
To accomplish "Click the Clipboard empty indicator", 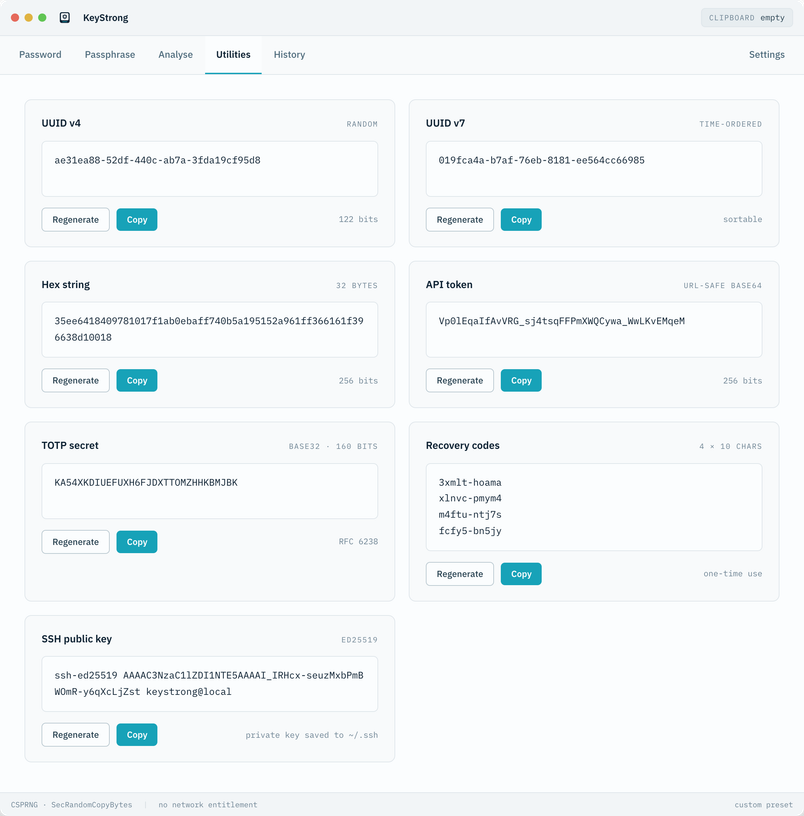I will [x=746, y=18].
